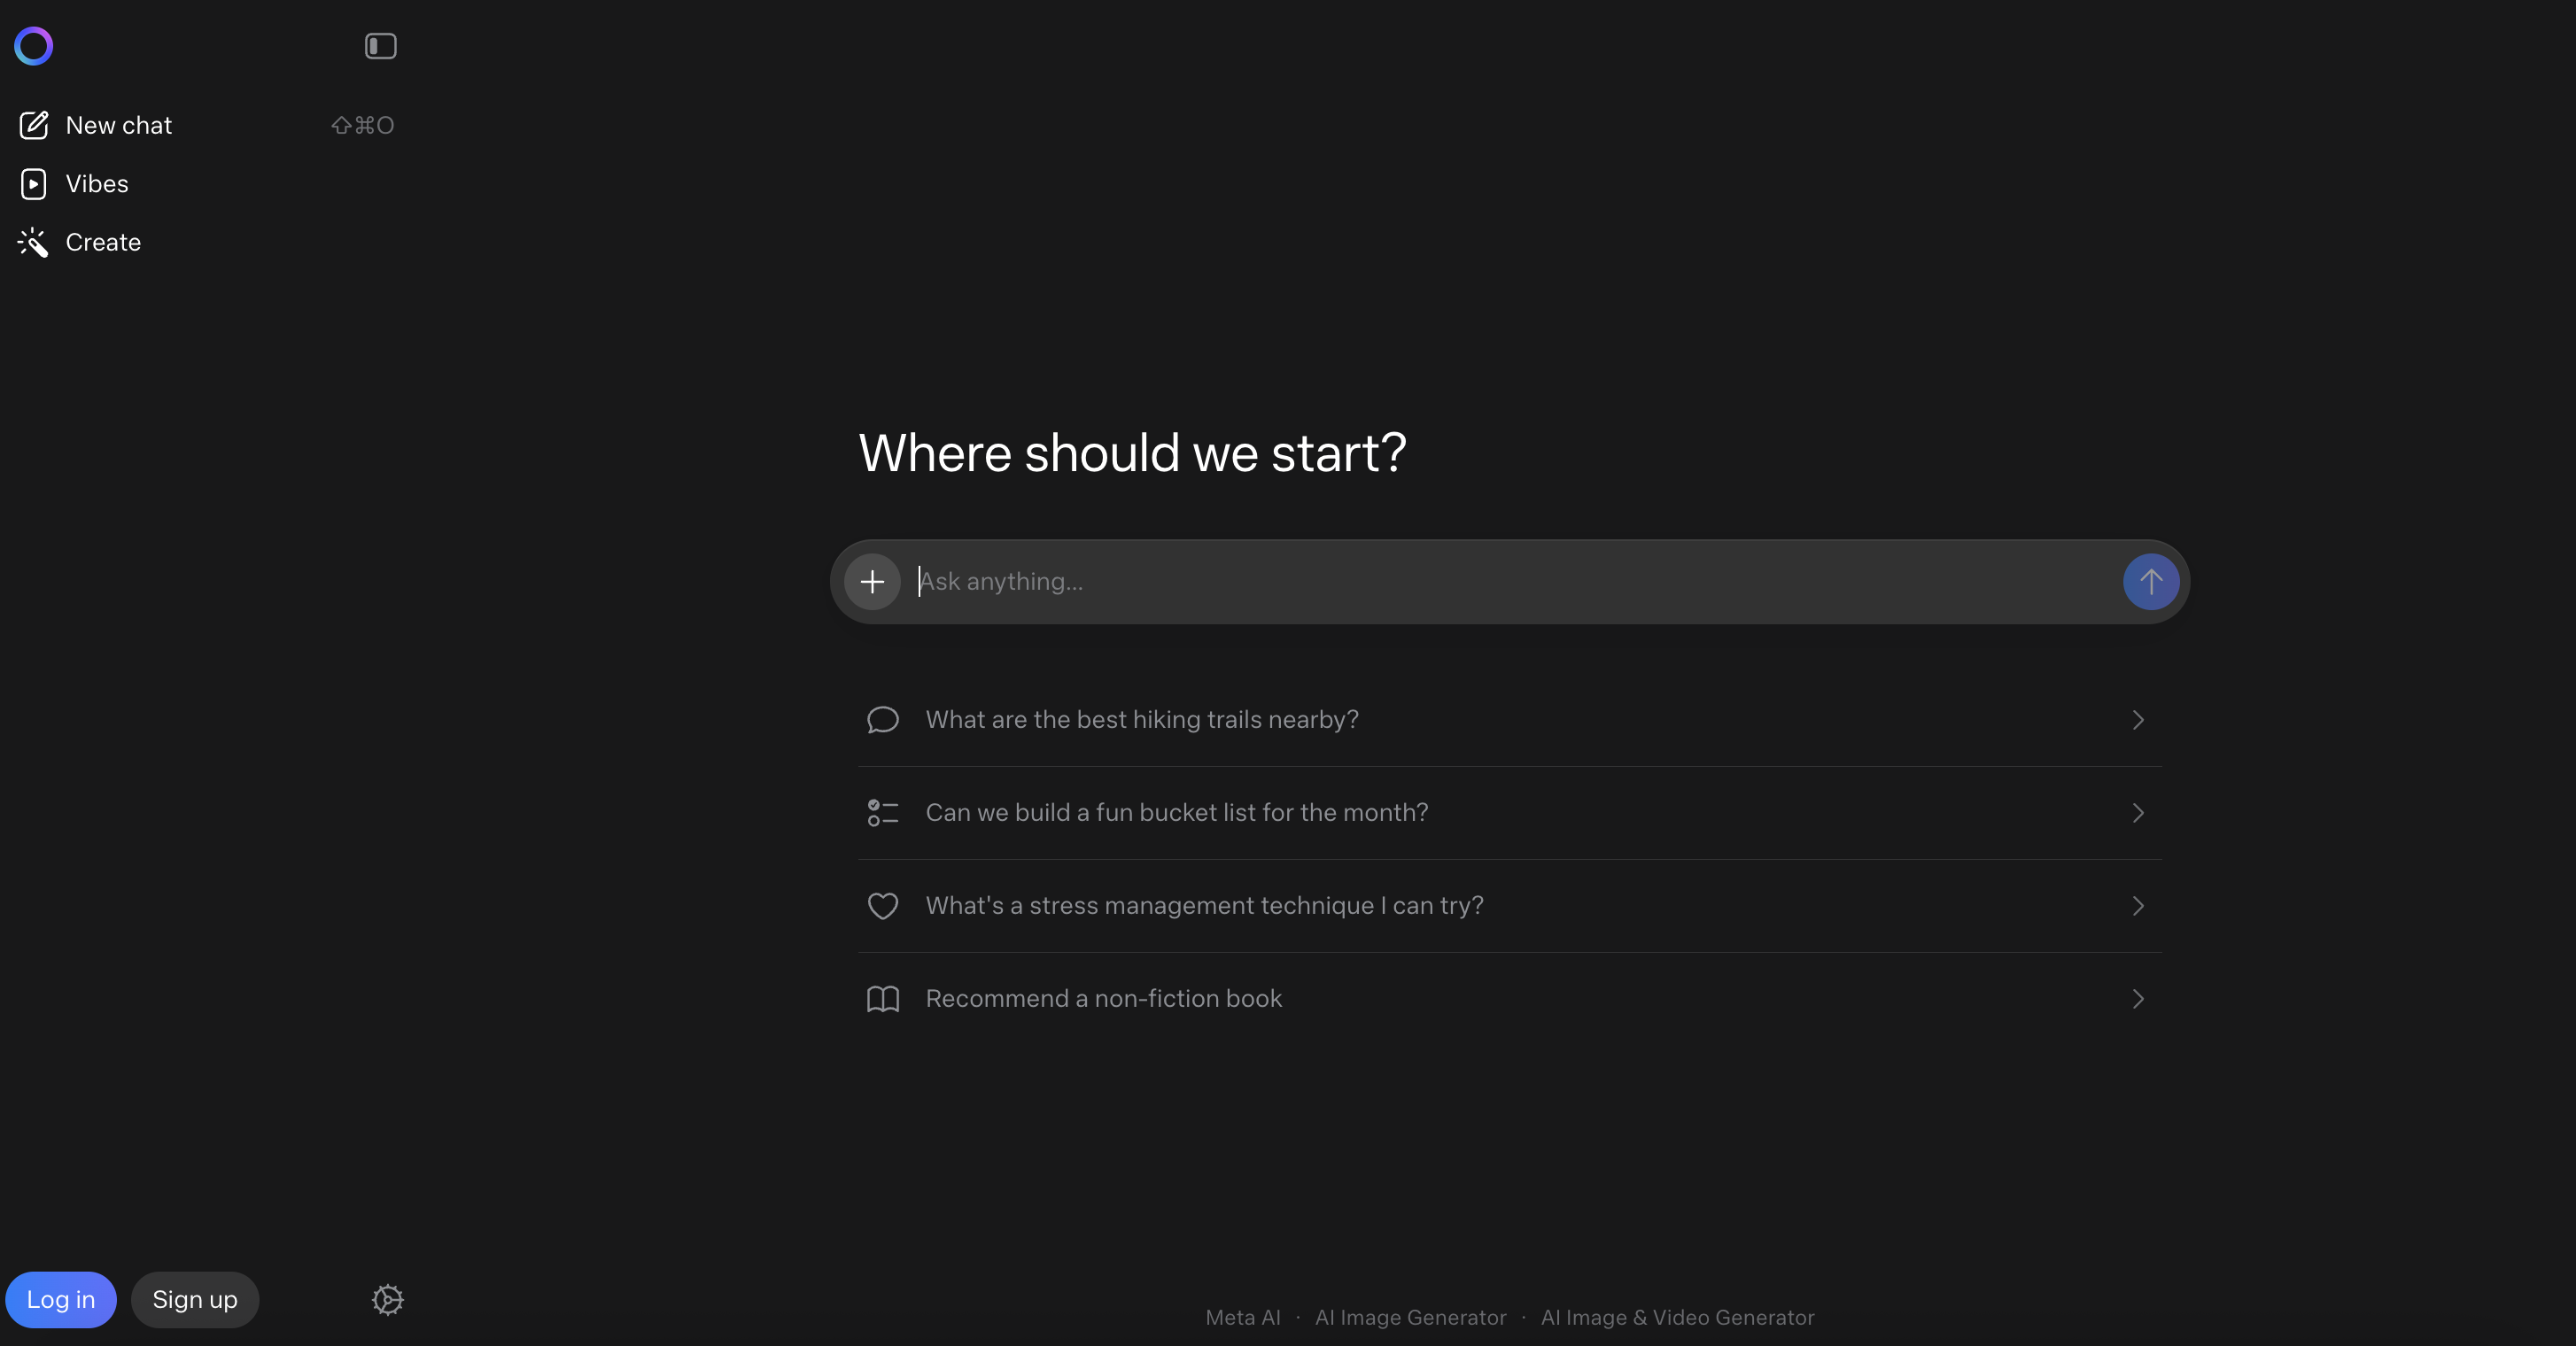2576x1346 pixels.
Task: Open the Meta AI logo home icon
Action: 33,46
